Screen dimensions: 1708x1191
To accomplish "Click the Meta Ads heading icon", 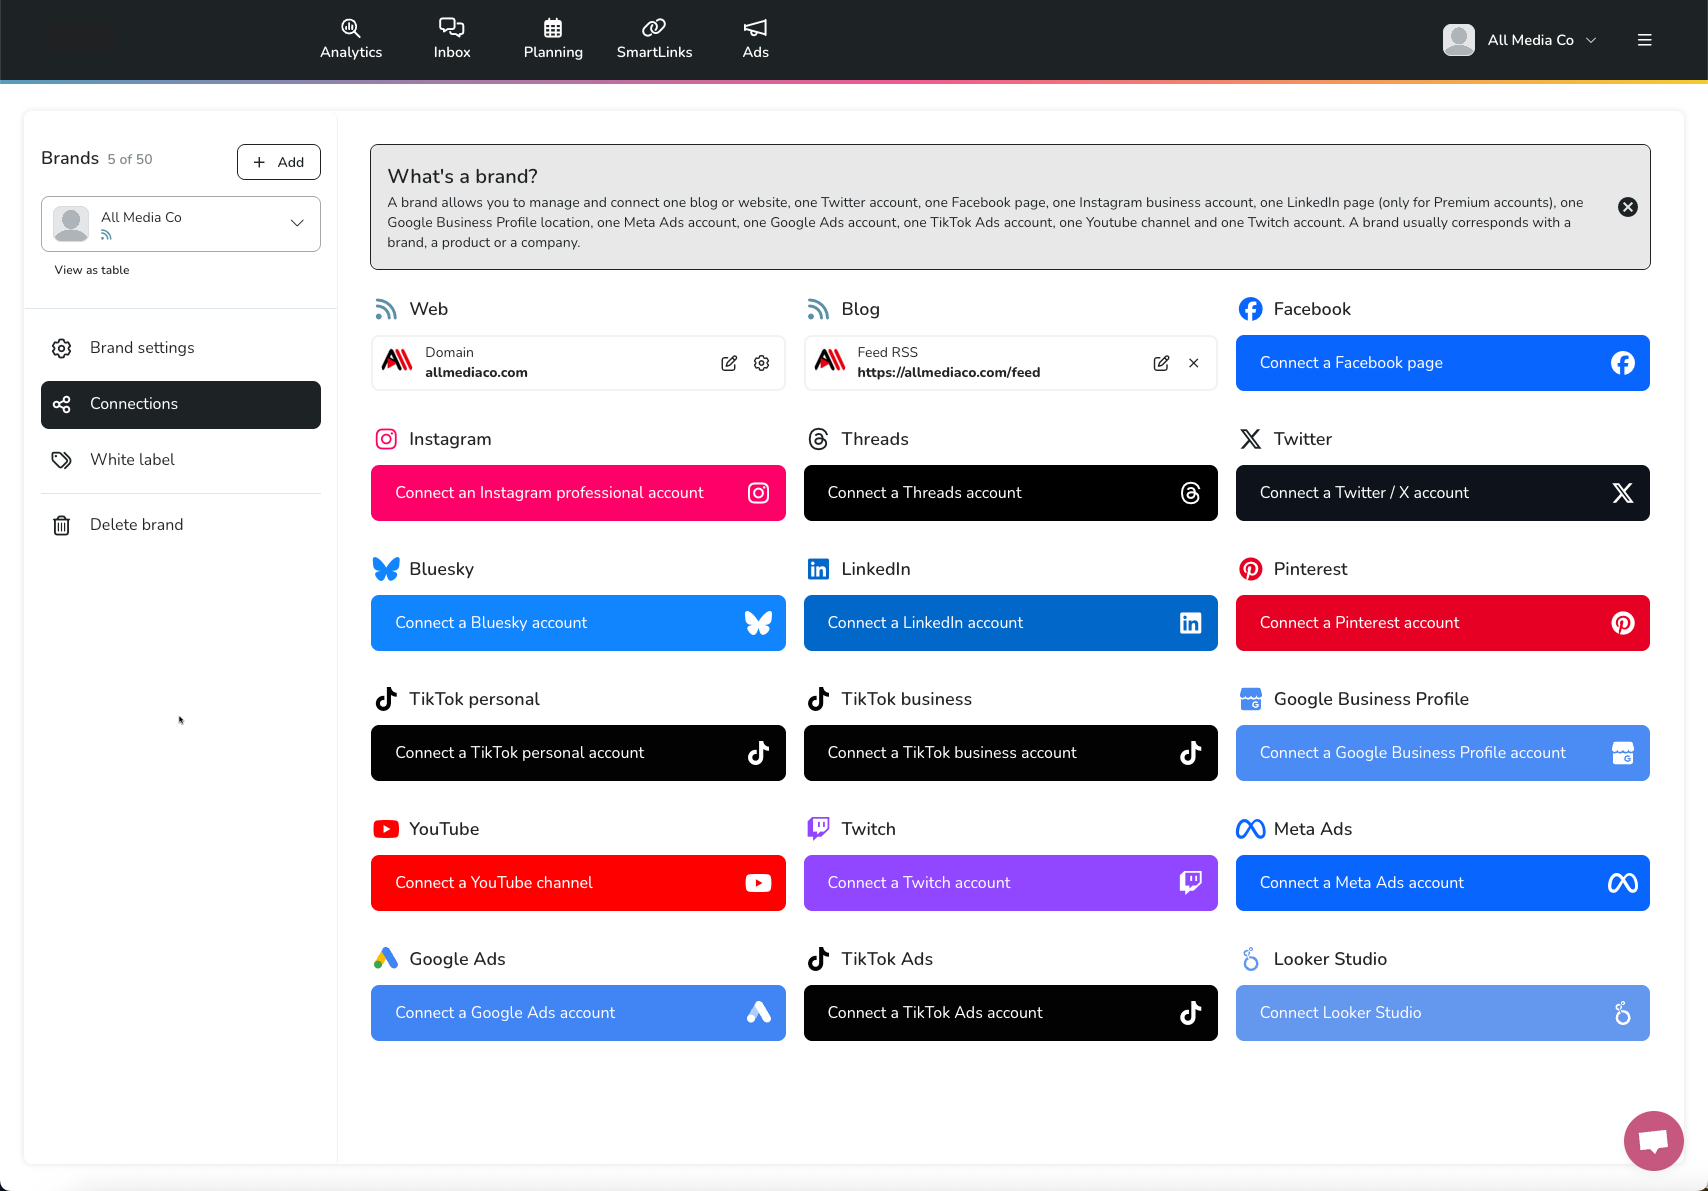I will click(x=1250, y=829).
